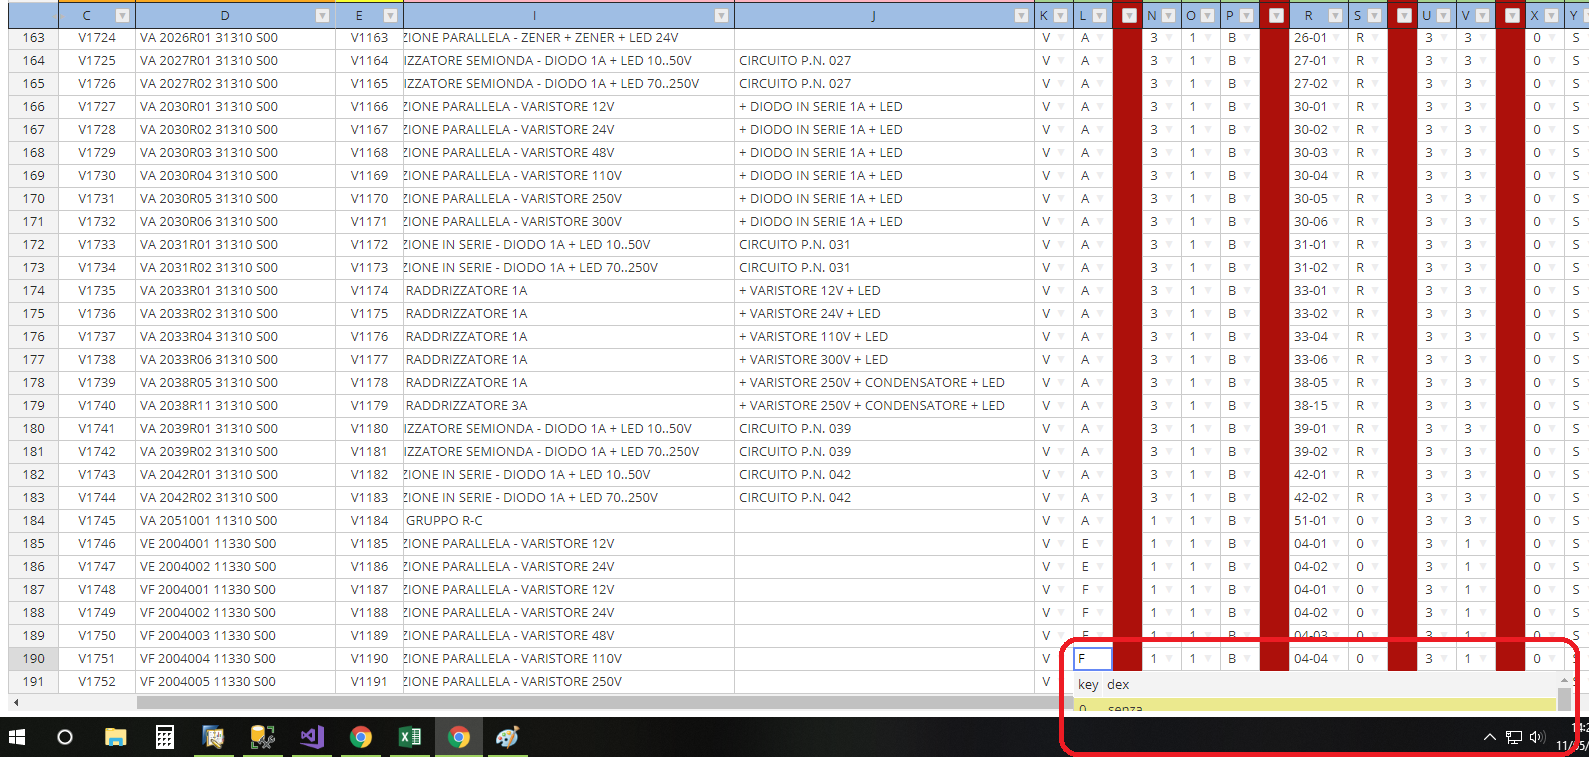The height and width of the screenshot is (757, 1589).
Task: Show hidden system tray icons
Action: click(x=1489, y=737)
